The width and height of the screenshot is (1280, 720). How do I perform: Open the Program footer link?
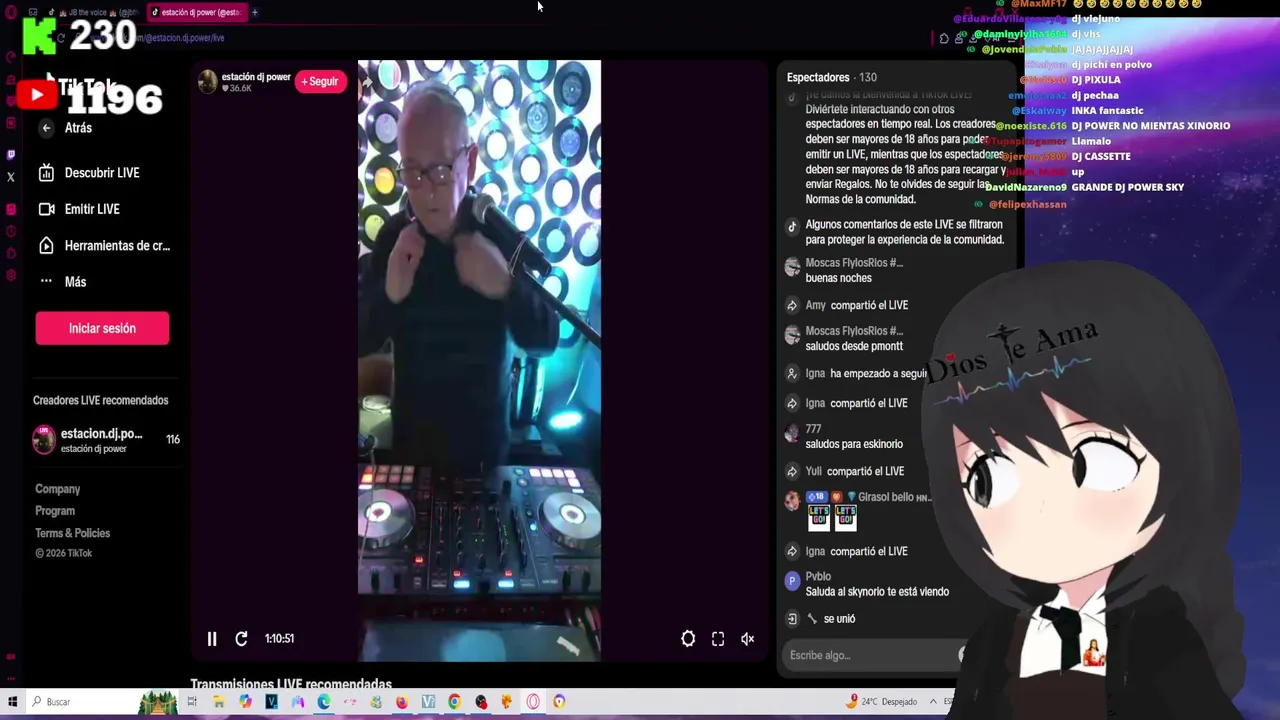pyautogui.click(x=55, y=511)
